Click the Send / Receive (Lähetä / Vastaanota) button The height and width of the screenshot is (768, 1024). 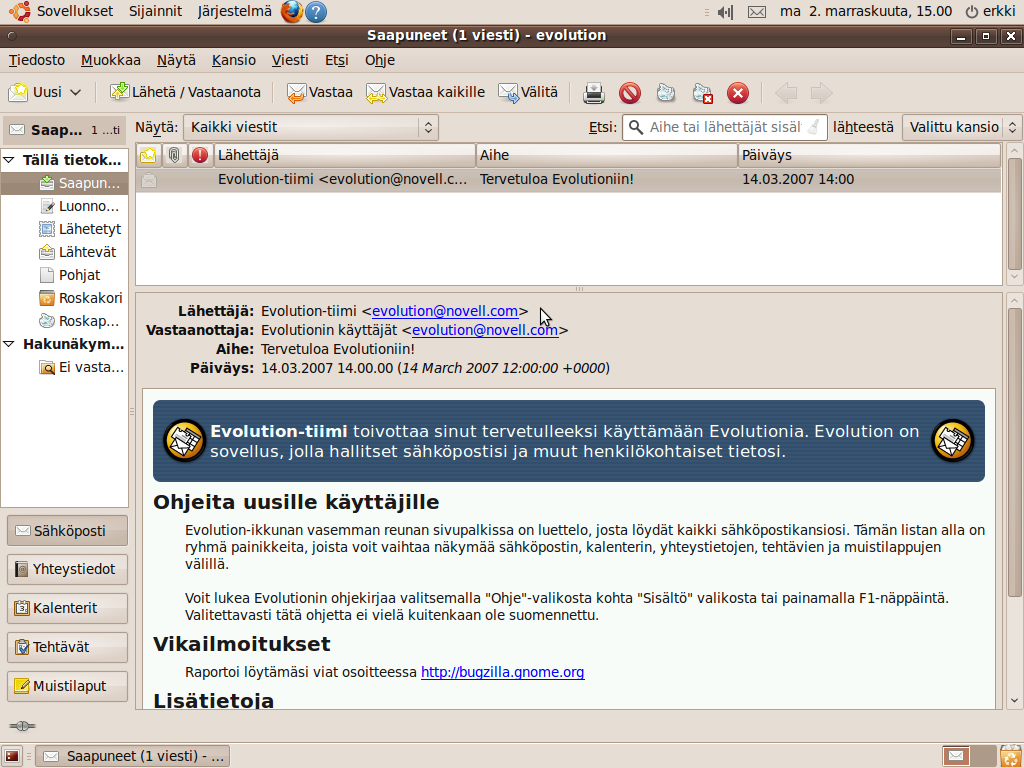click(186, 92)
